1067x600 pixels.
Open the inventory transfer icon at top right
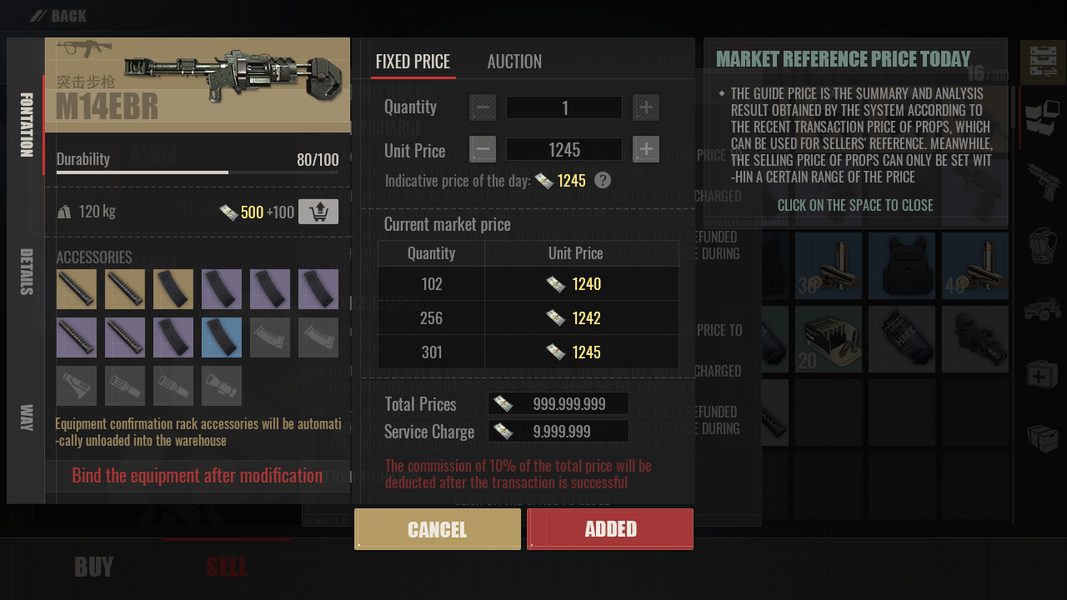pyautogui.click(x=1043, y=61)
